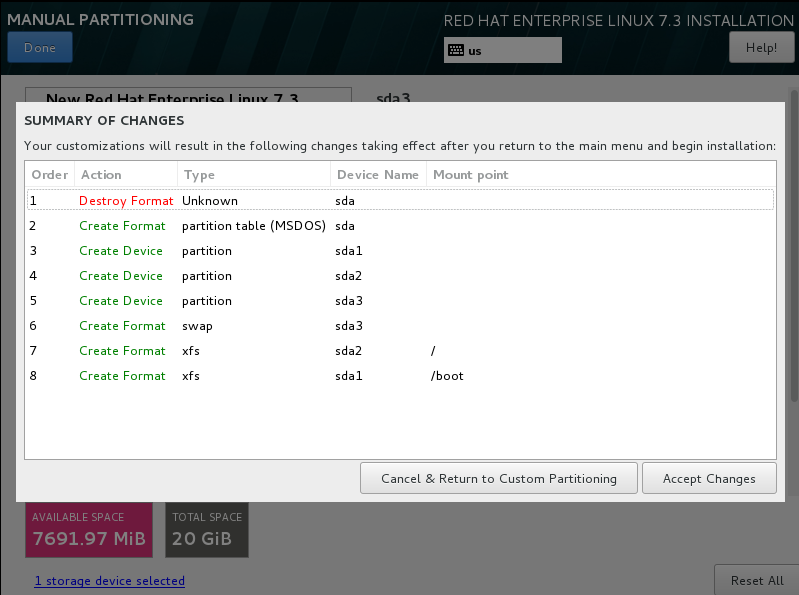Sort by the Action column header
The image size is (799, 595).
tap(126, 175)
